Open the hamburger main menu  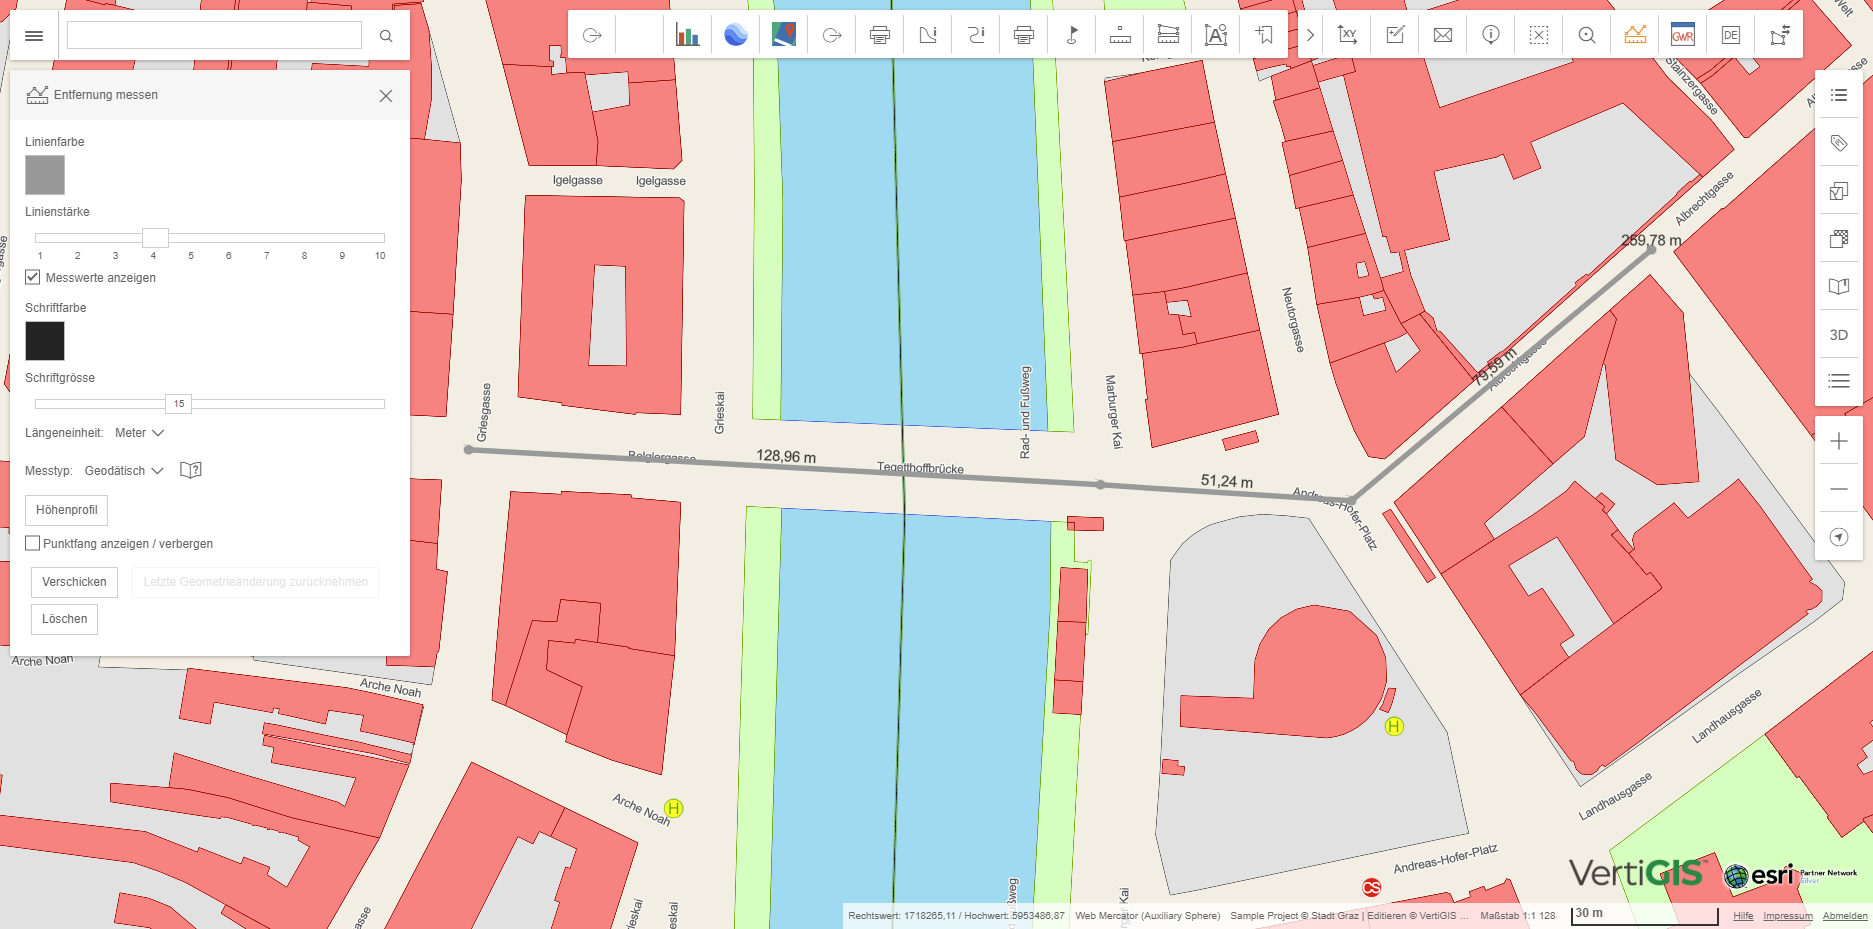[33, 35]
